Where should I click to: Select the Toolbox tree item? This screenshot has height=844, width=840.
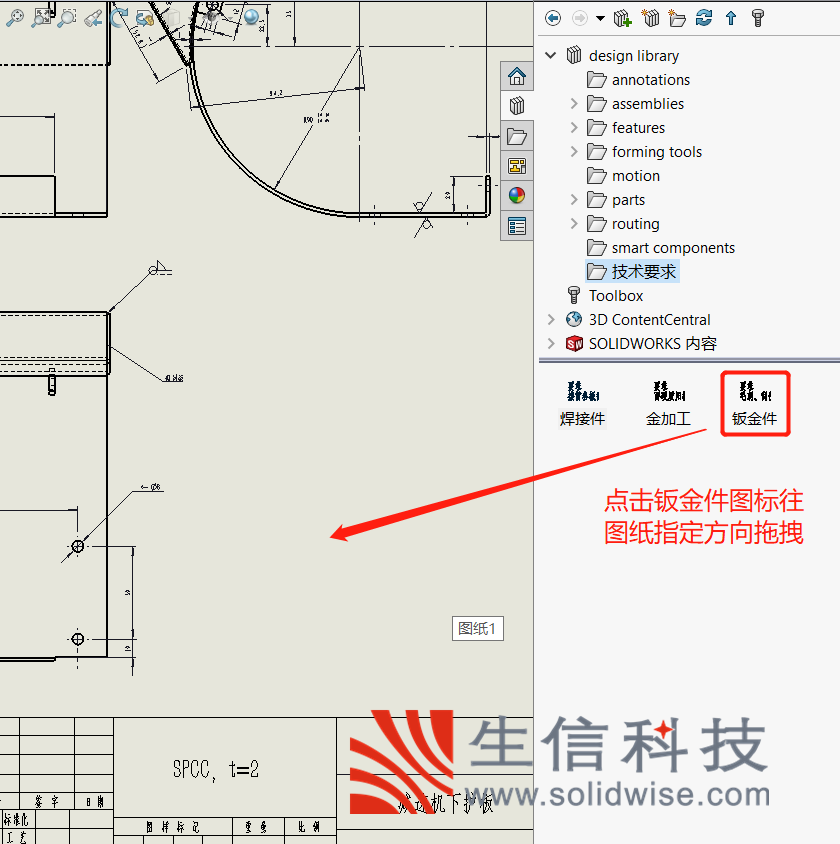(x=604, y=296)
